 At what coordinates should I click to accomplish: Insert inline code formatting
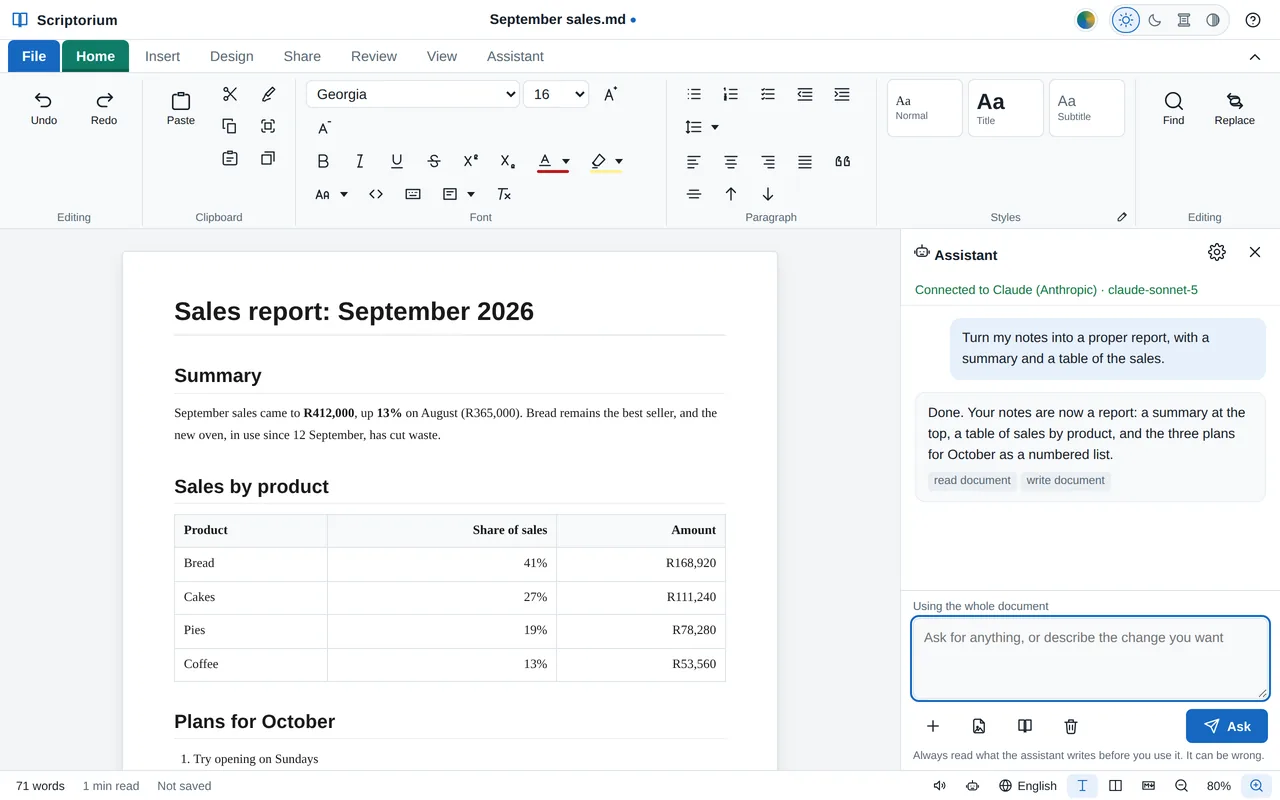(376, 194)
